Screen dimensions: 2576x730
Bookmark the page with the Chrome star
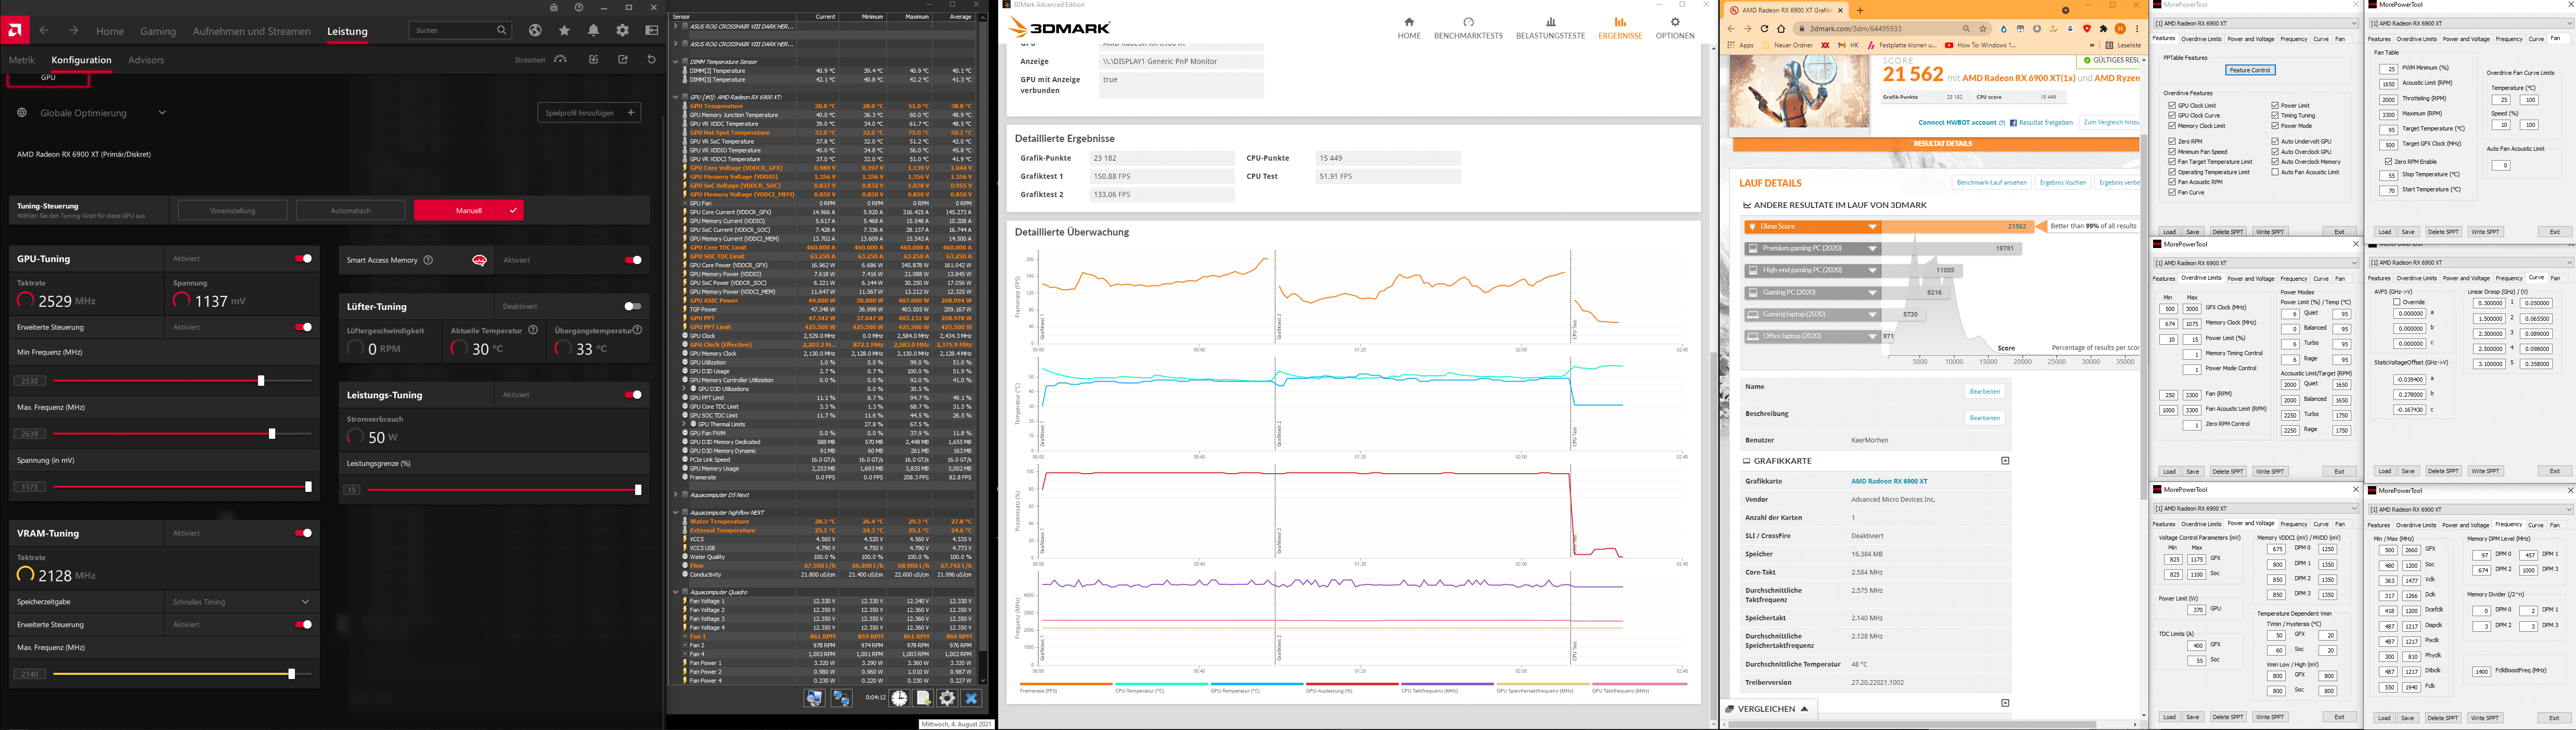tap(1983, 29)
